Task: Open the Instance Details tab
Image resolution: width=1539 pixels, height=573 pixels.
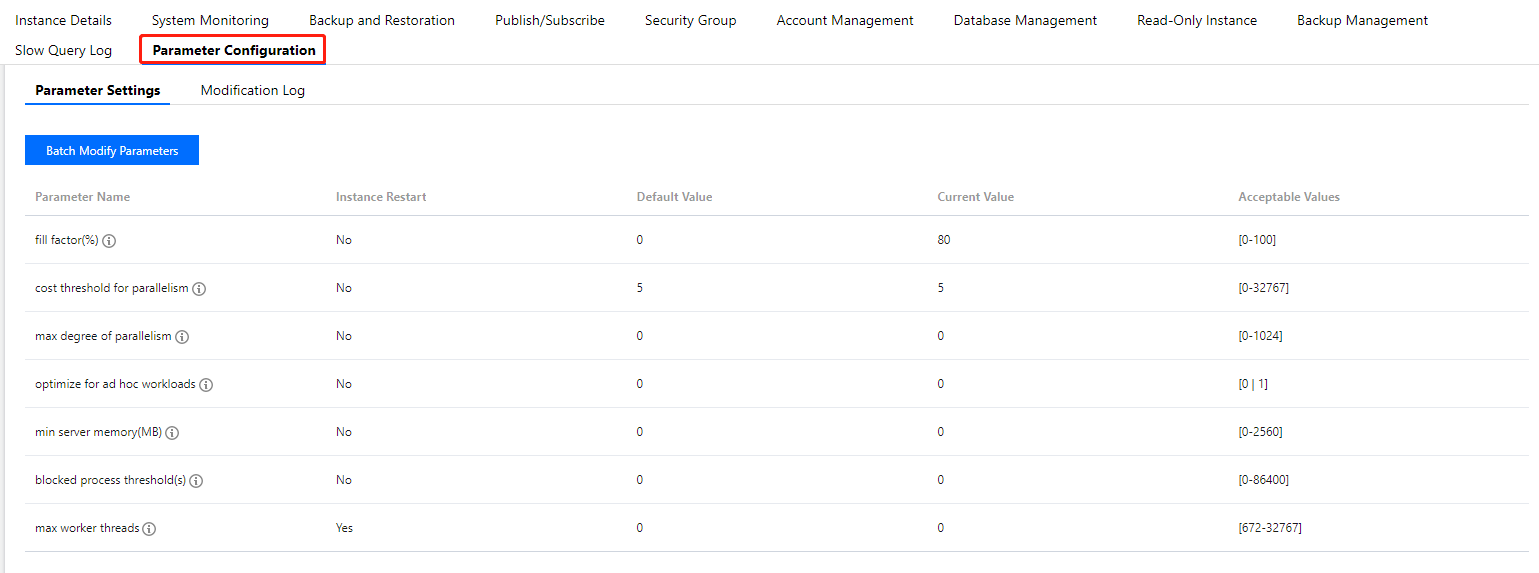Action: point(63,20)
